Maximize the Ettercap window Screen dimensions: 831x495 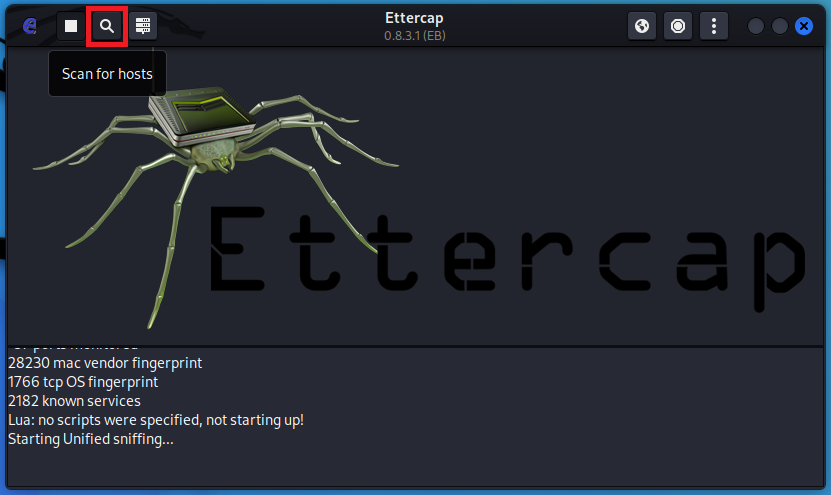pos(780,26)
